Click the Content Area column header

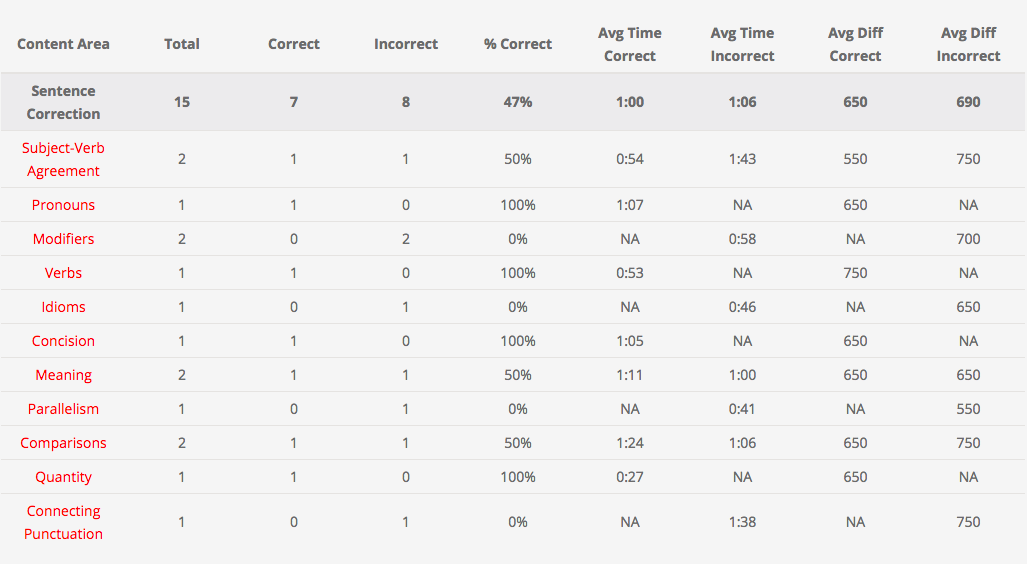[63, 44]
